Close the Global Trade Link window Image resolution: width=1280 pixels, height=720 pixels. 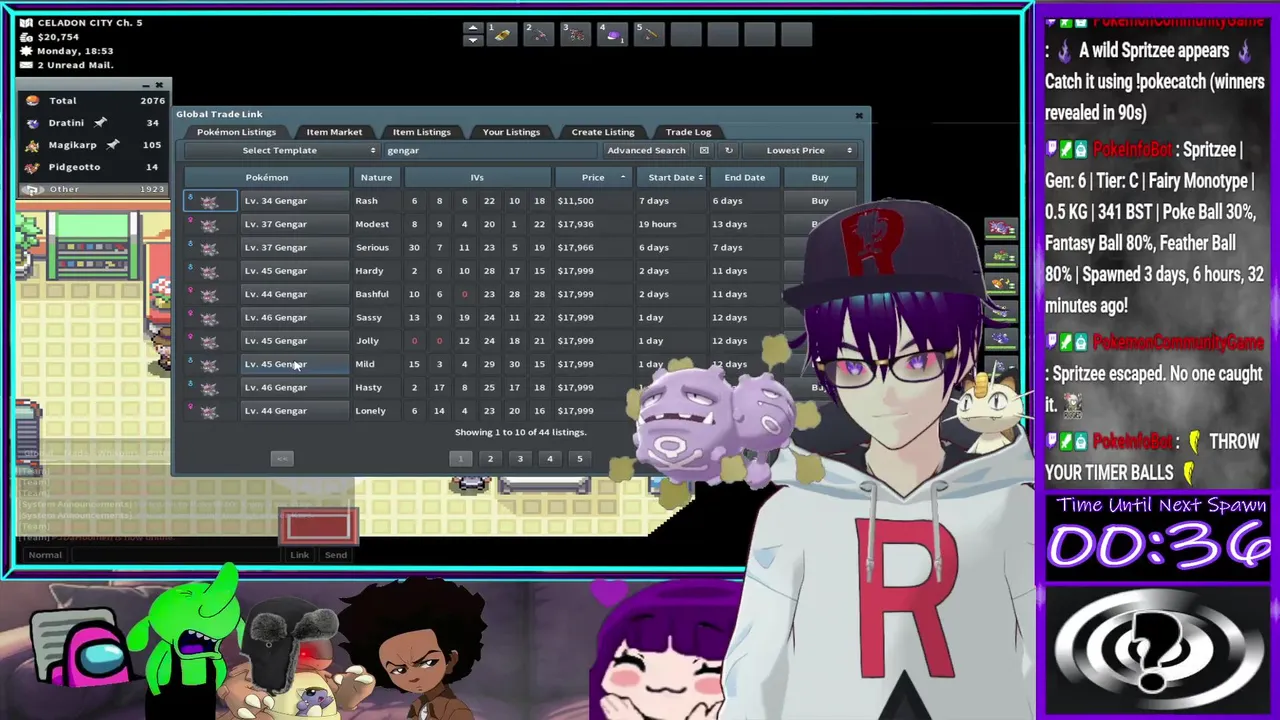pos(858,115)
